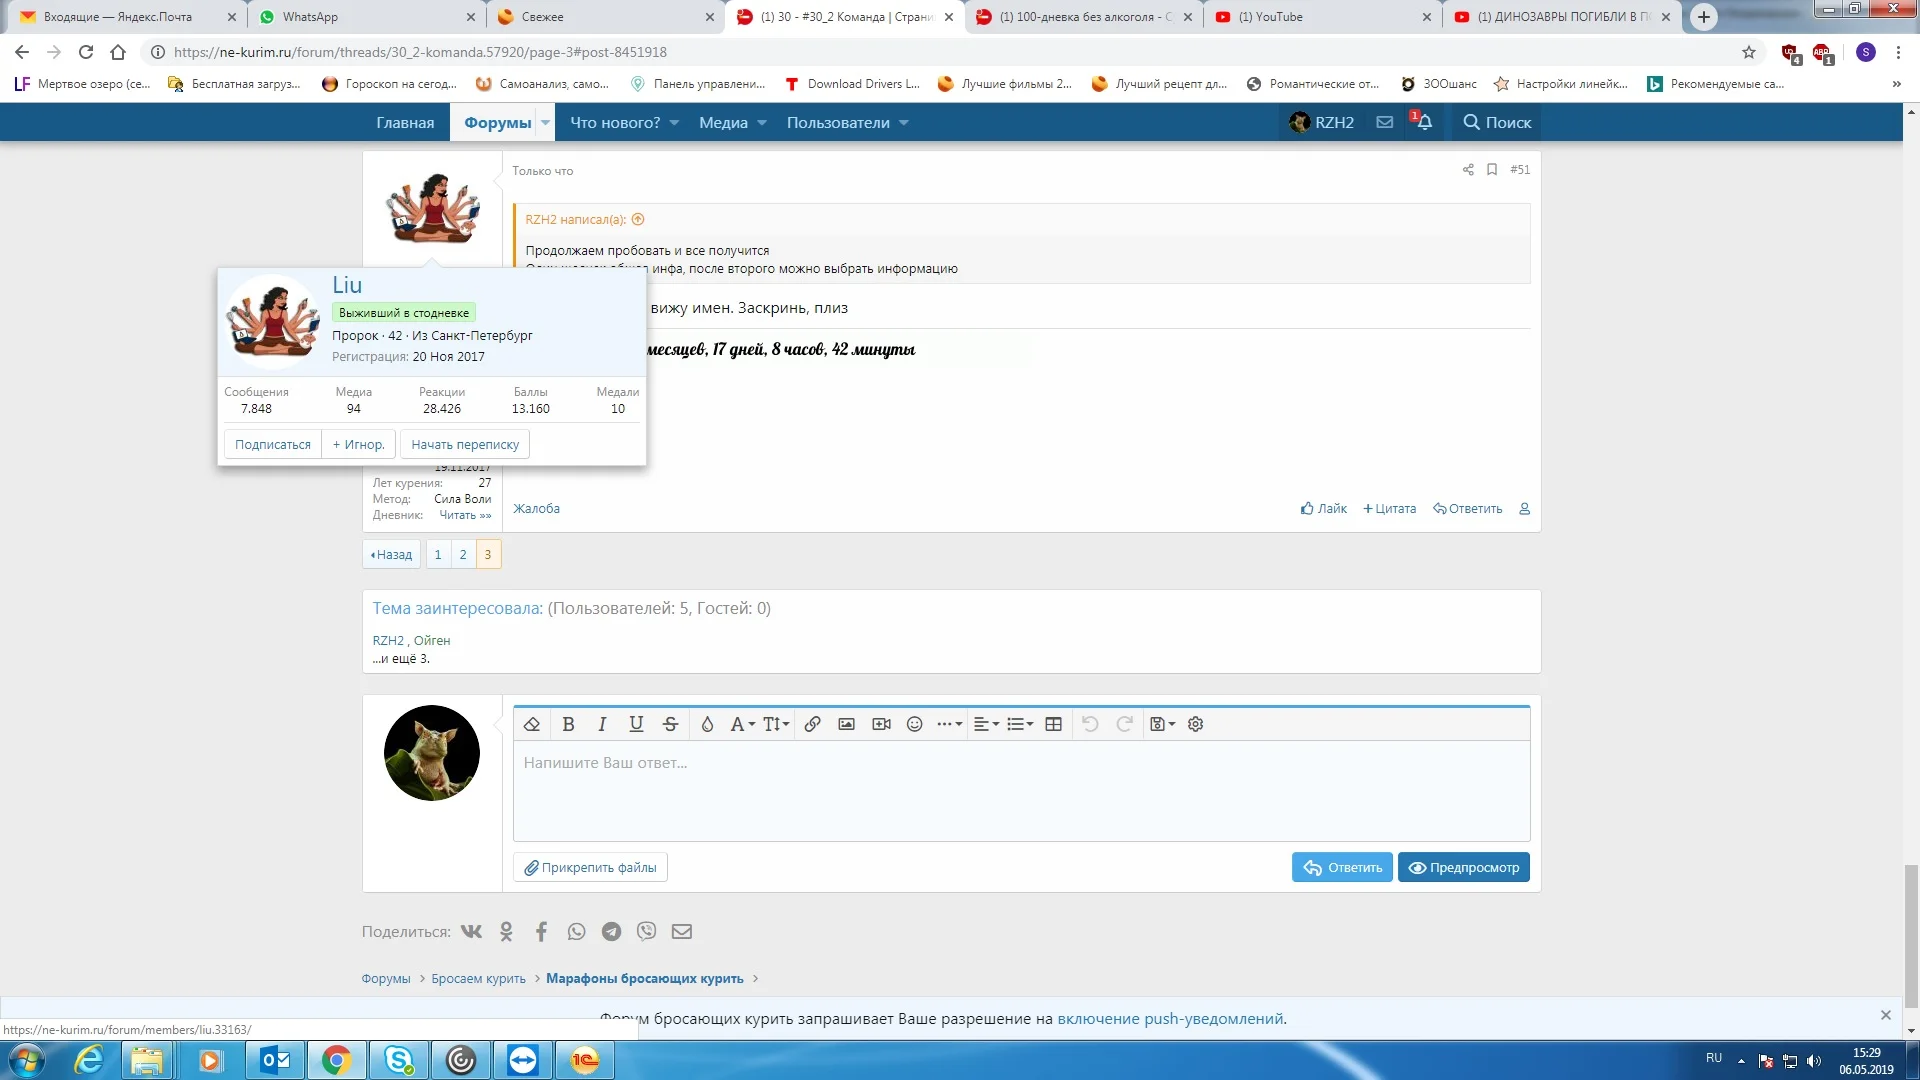Expand font size dropdown in editor
Screen dimensions: 1920x1080
coord(776,724)
